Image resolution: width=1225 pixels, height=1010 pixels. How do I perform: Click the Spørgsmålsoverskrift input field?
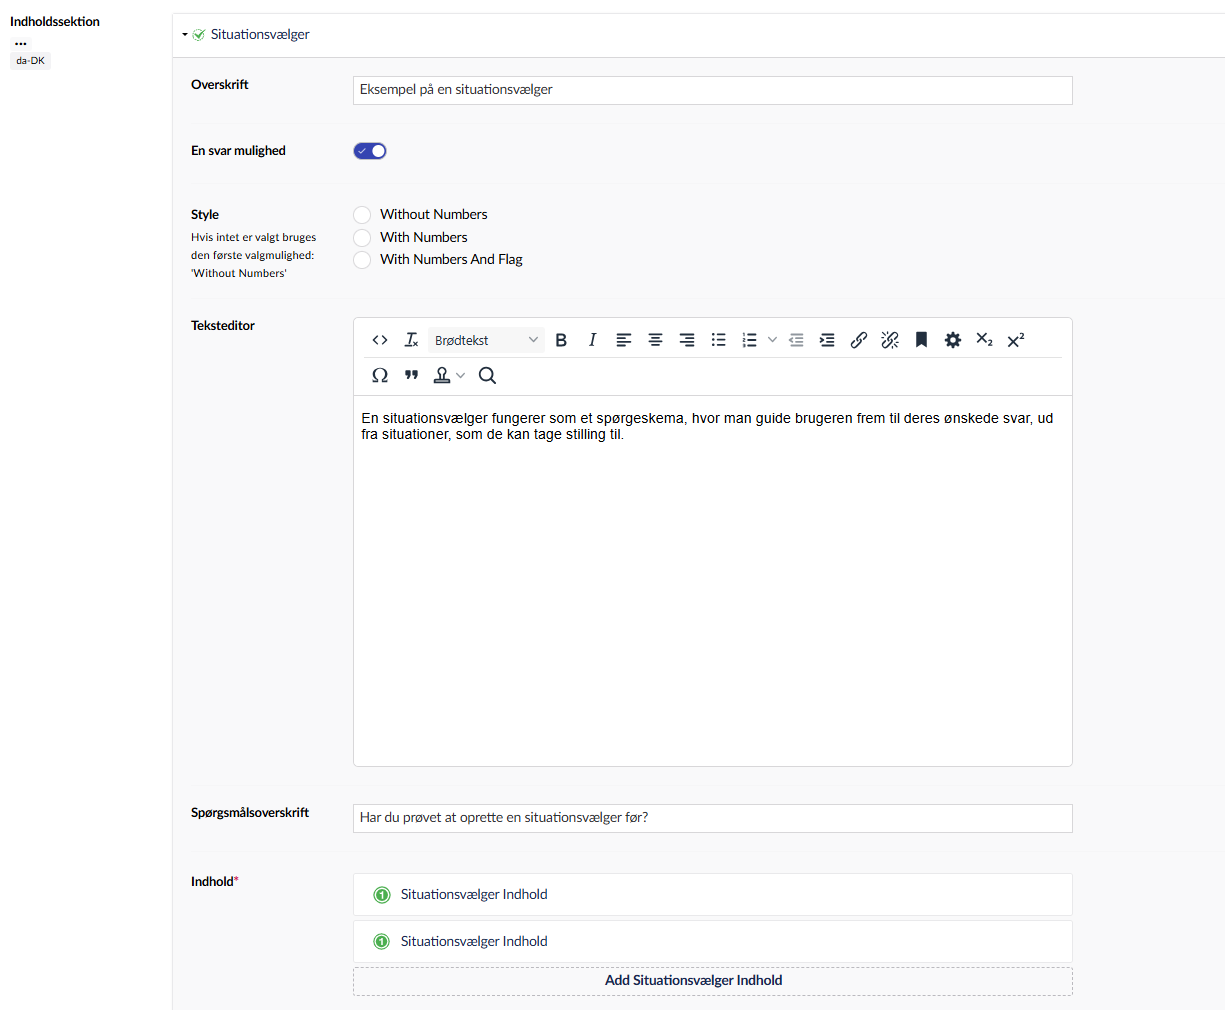(712, 818)
